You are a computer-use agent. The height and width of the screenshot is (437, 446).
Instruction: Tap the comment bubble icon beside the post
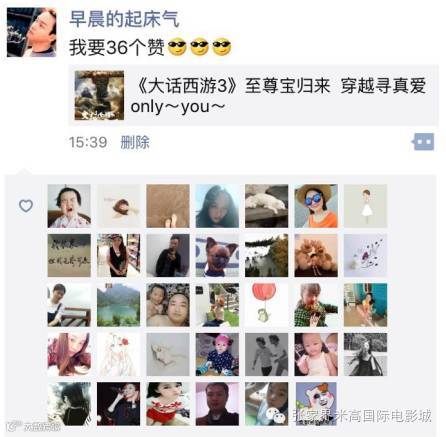(423, 142)
